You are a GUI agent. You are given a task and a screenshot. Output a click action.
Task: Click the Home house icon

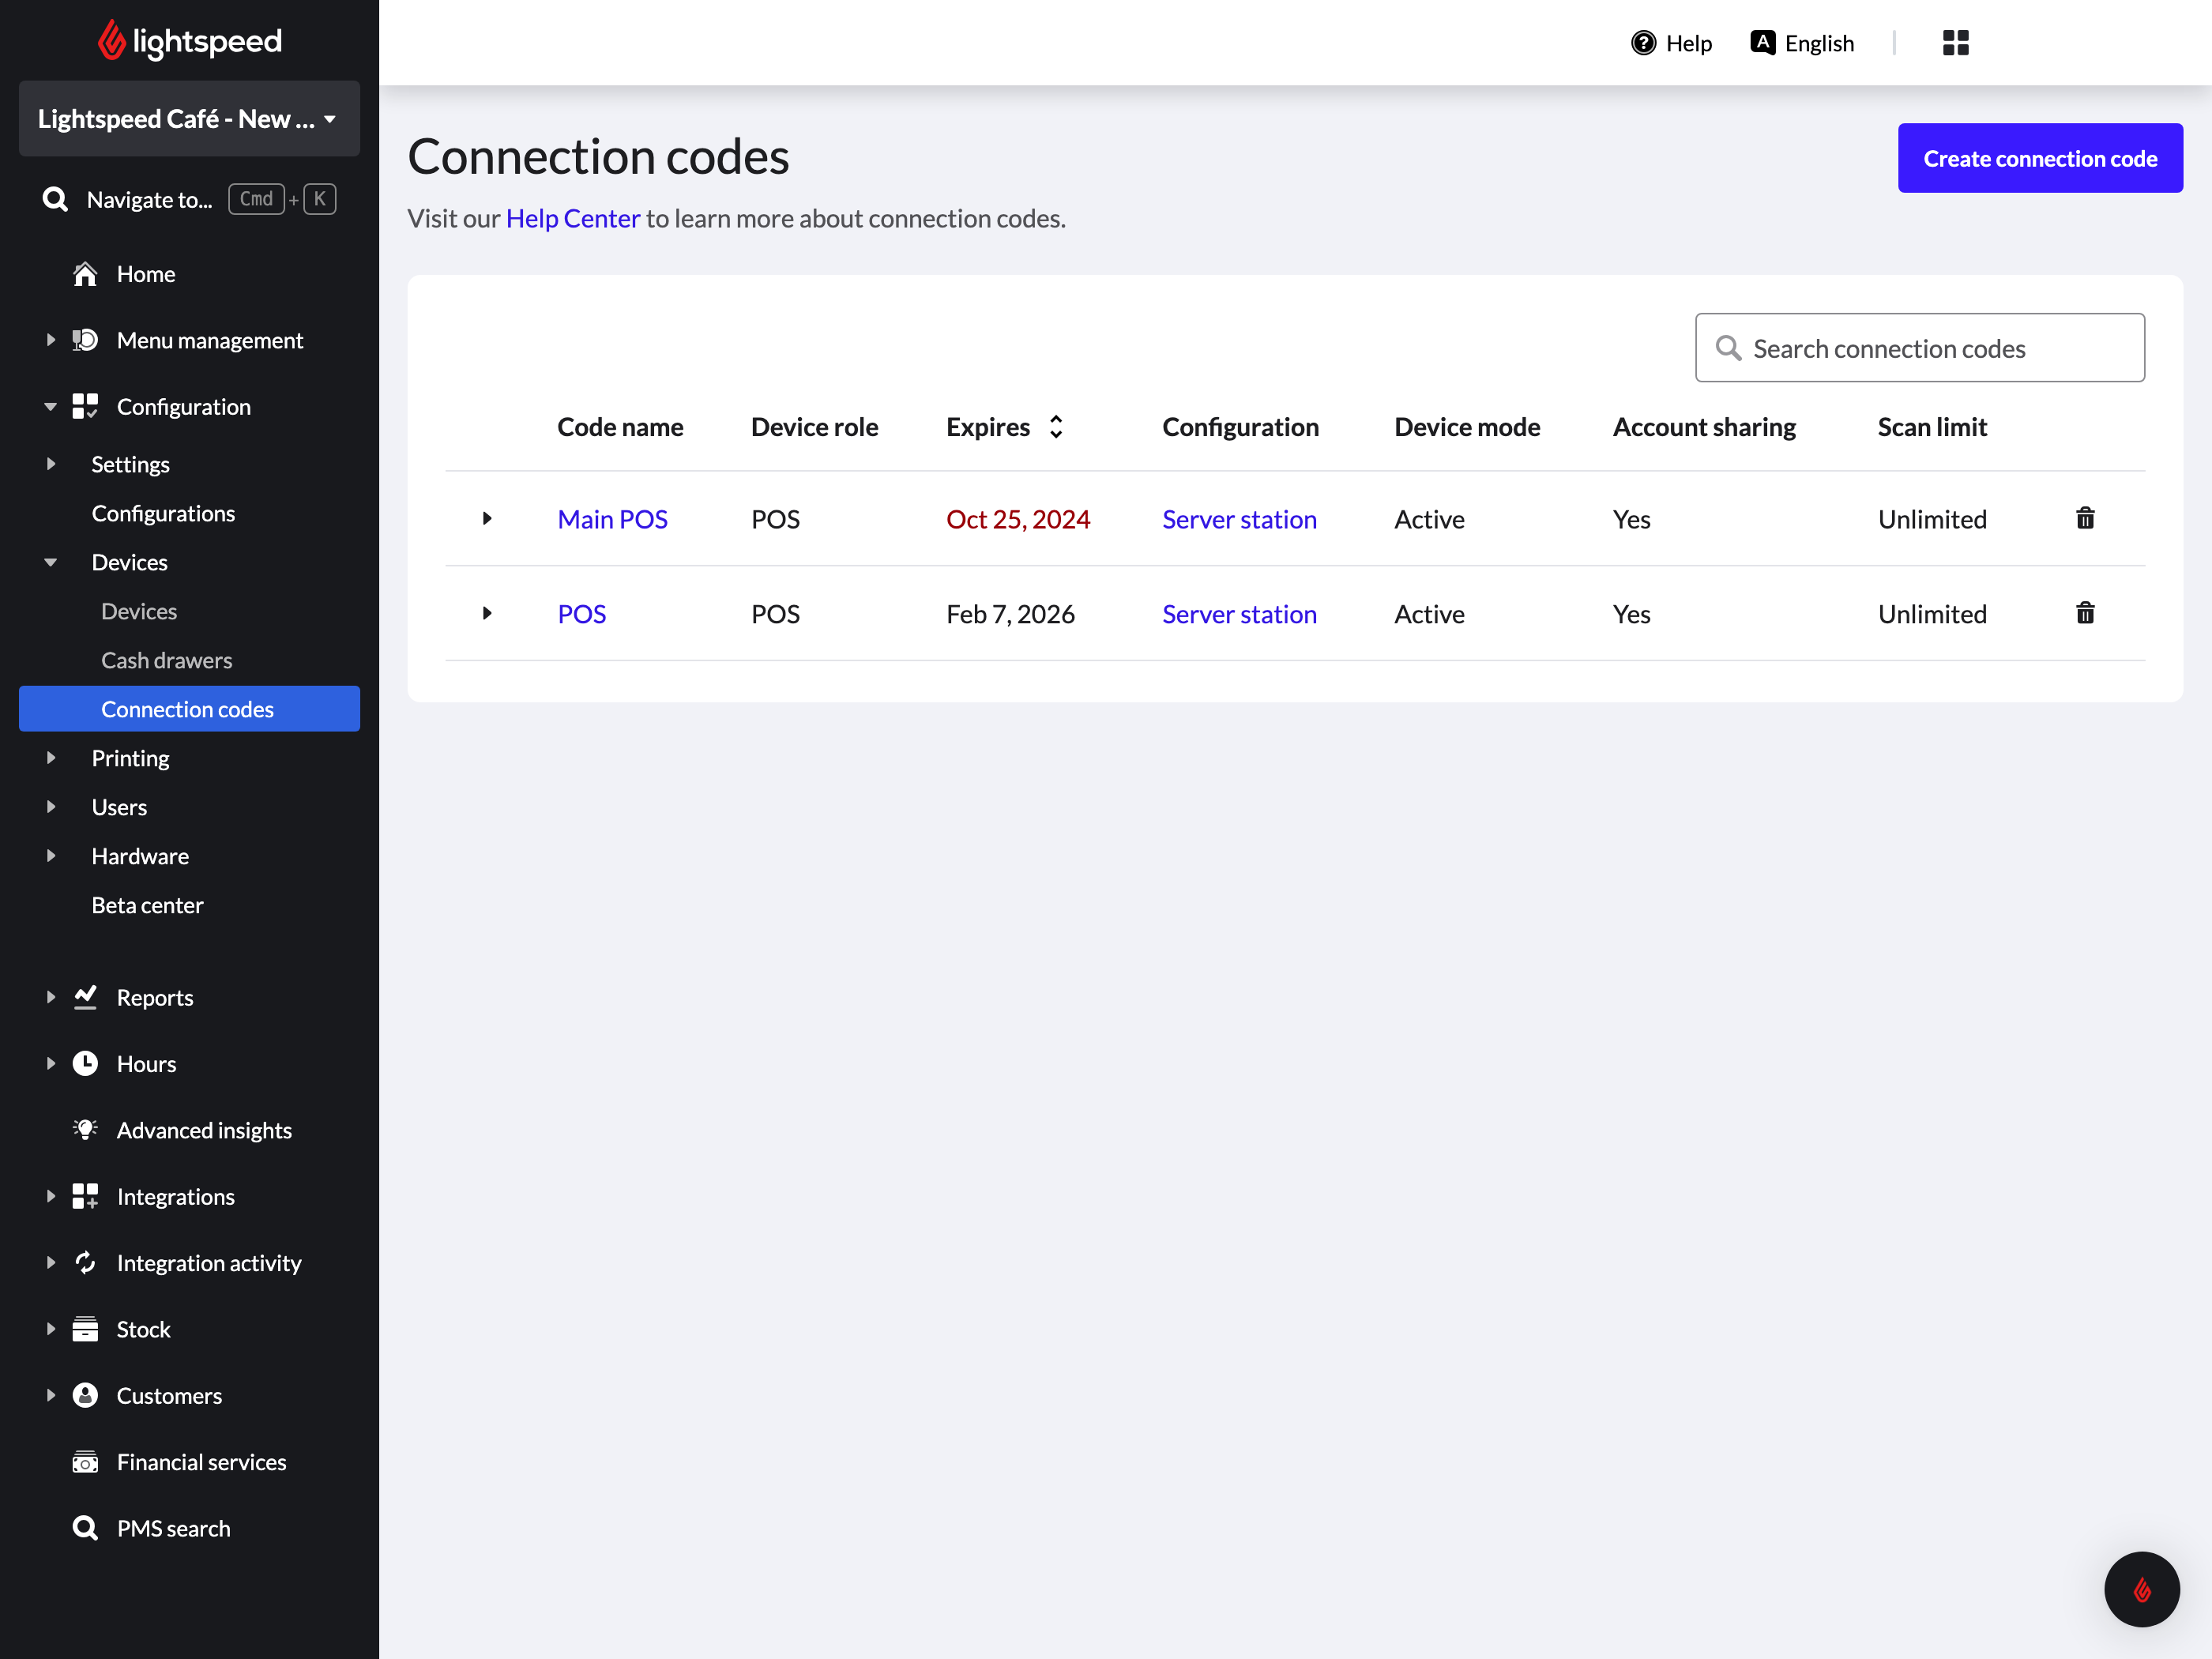click(x=85, y=274)
